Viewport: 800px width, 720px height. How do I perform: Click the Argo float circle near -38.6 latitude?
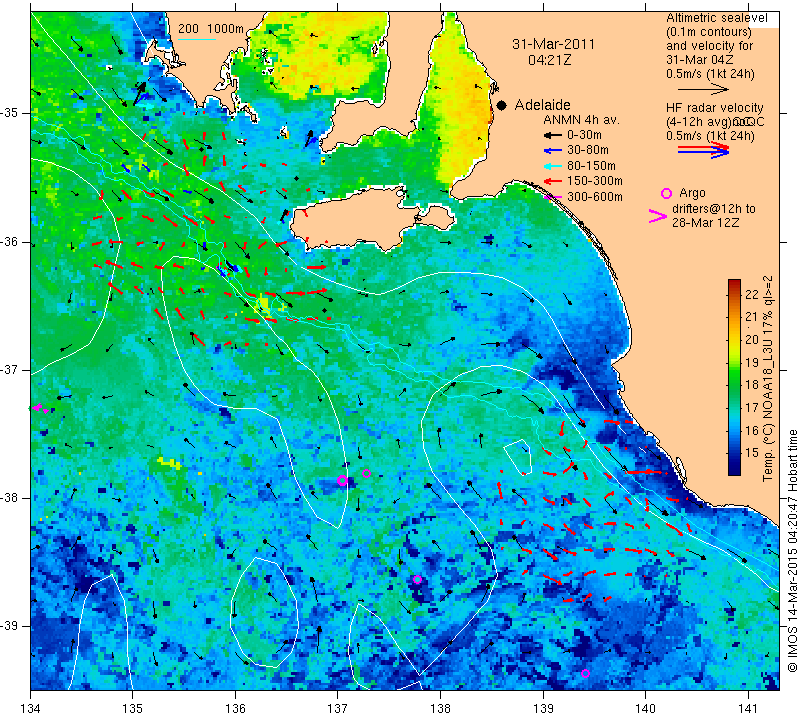tap(417, 579)
